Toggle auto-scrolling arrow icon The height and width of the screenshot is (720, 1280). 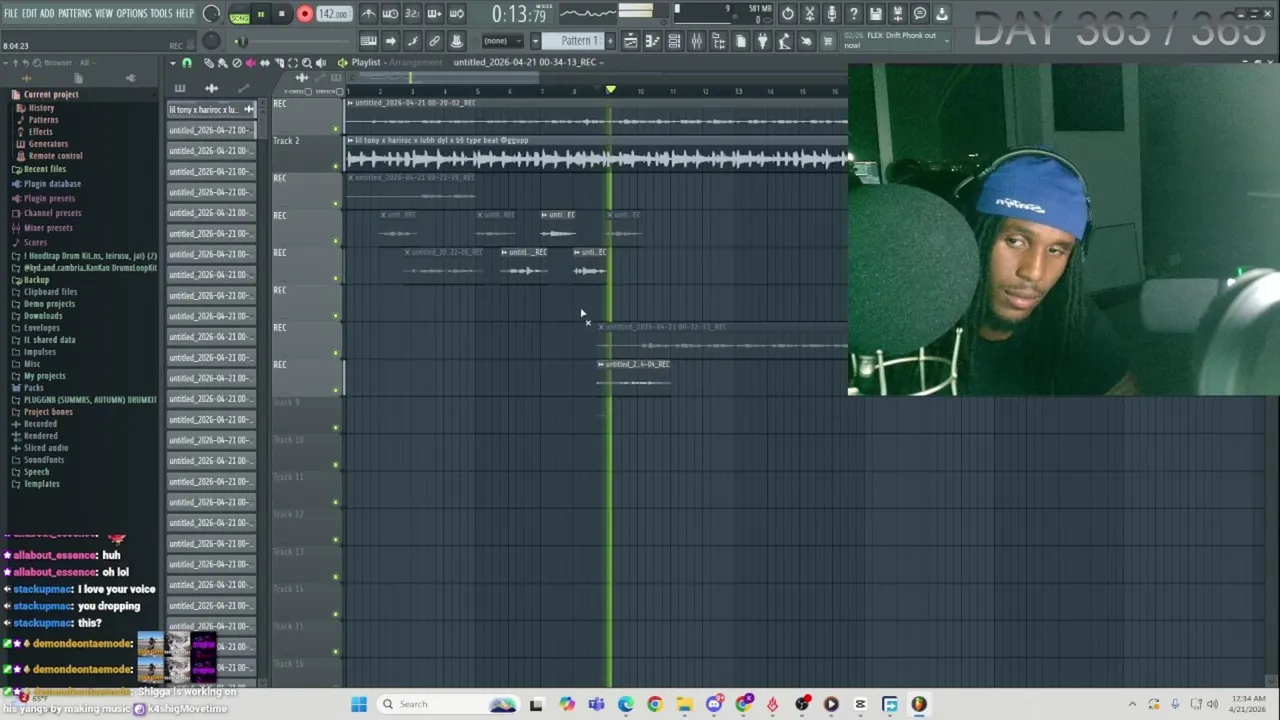point(390,41)
